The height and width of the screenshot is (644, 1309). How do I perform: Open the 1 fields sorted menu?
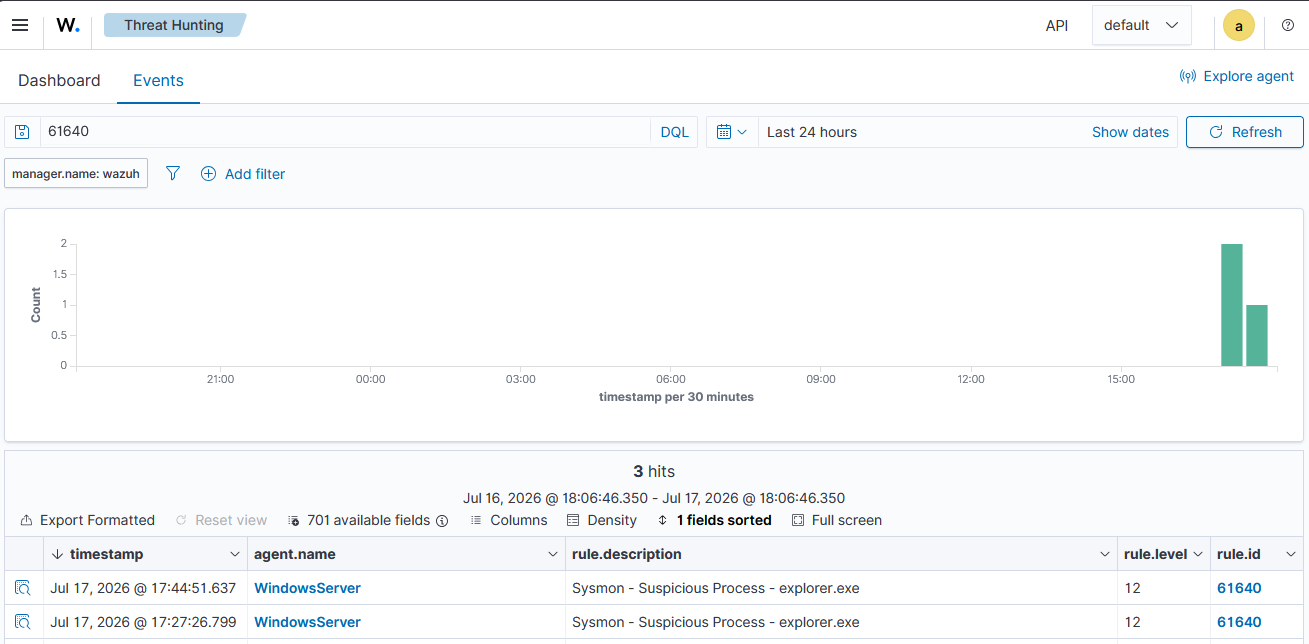(x=714, y=521)
